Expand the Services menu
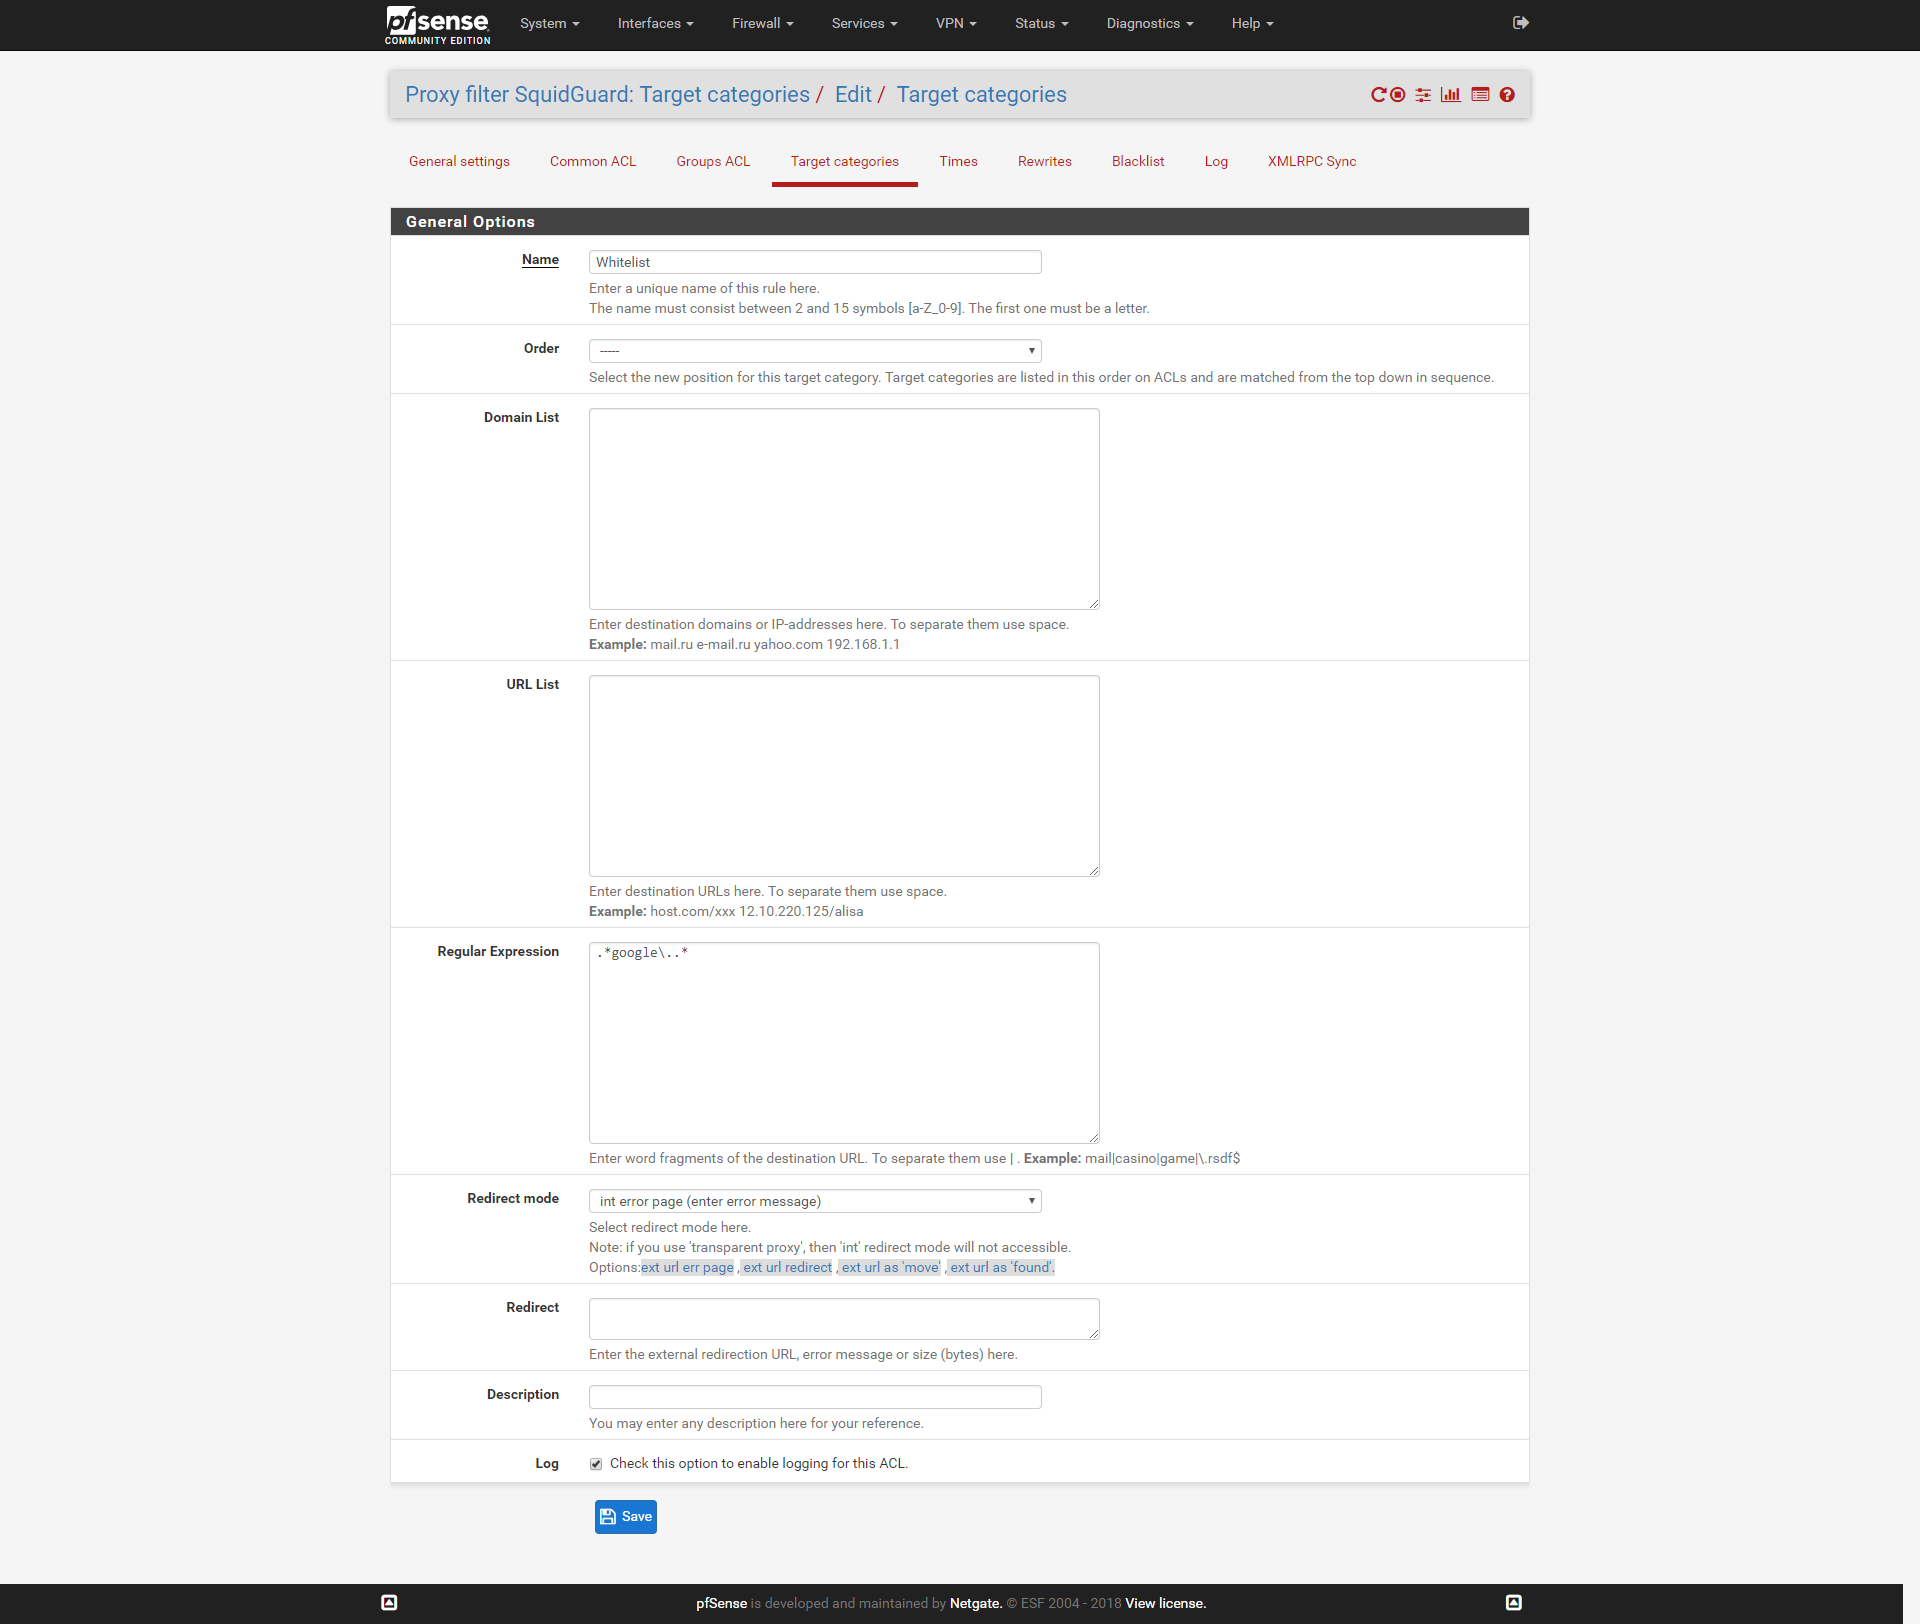The height and width of the screenshot is (1624, 1920). point(864,24)
